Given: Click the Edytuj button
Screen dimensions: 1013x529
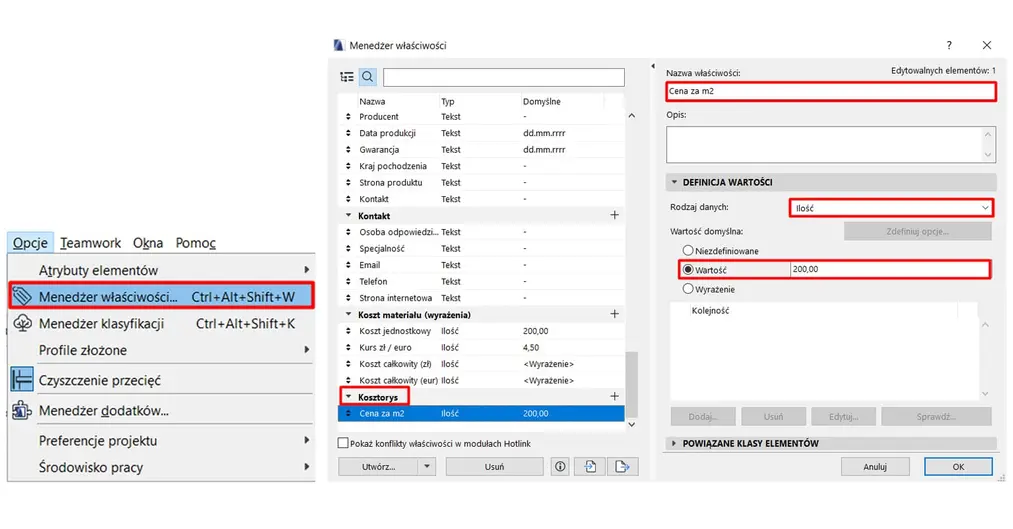Looking at the screenshot, I should coord(843,417).
